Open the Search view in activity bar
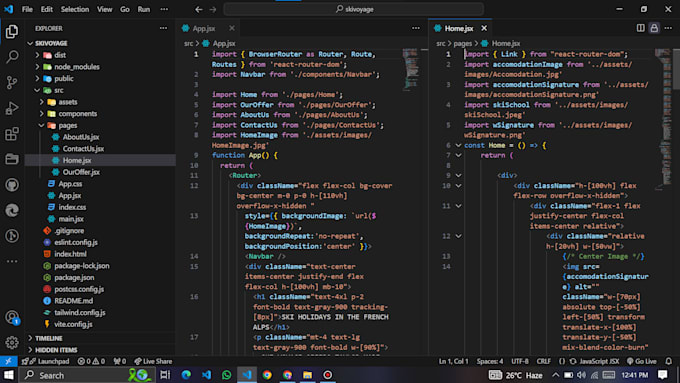 (x=12, y=56)
